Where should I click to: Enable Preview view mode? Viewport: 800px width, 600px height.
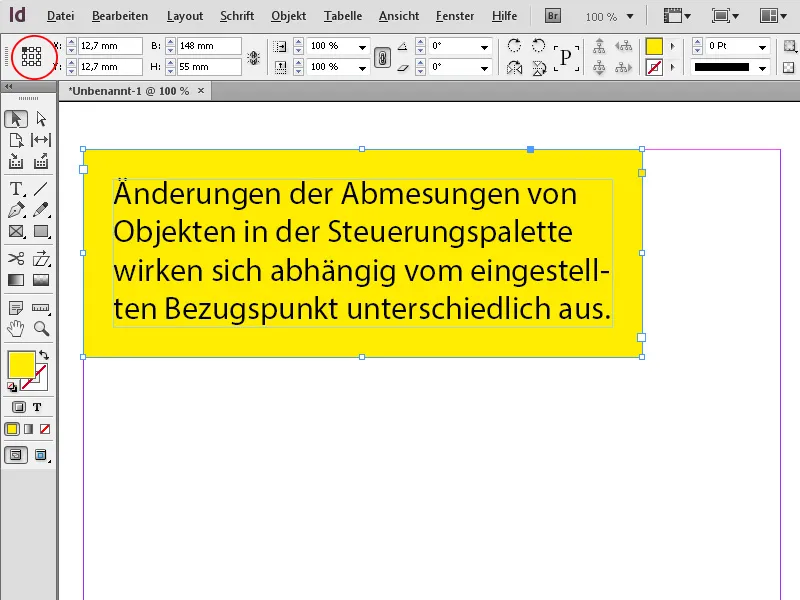click(41, 455)
